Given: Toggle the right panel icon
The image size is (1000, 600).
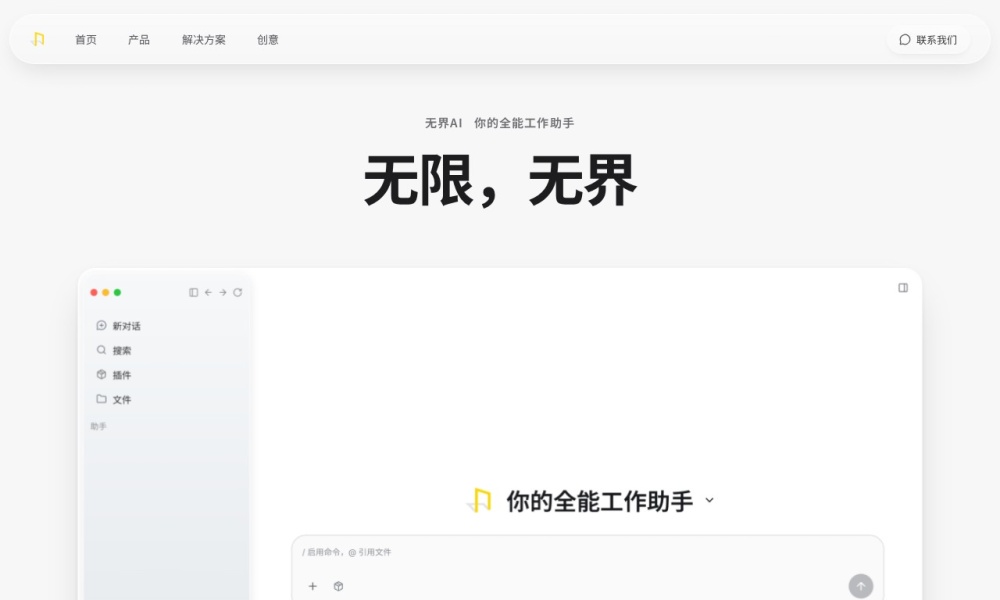Looking at the screenshot, I should [903, 288].
